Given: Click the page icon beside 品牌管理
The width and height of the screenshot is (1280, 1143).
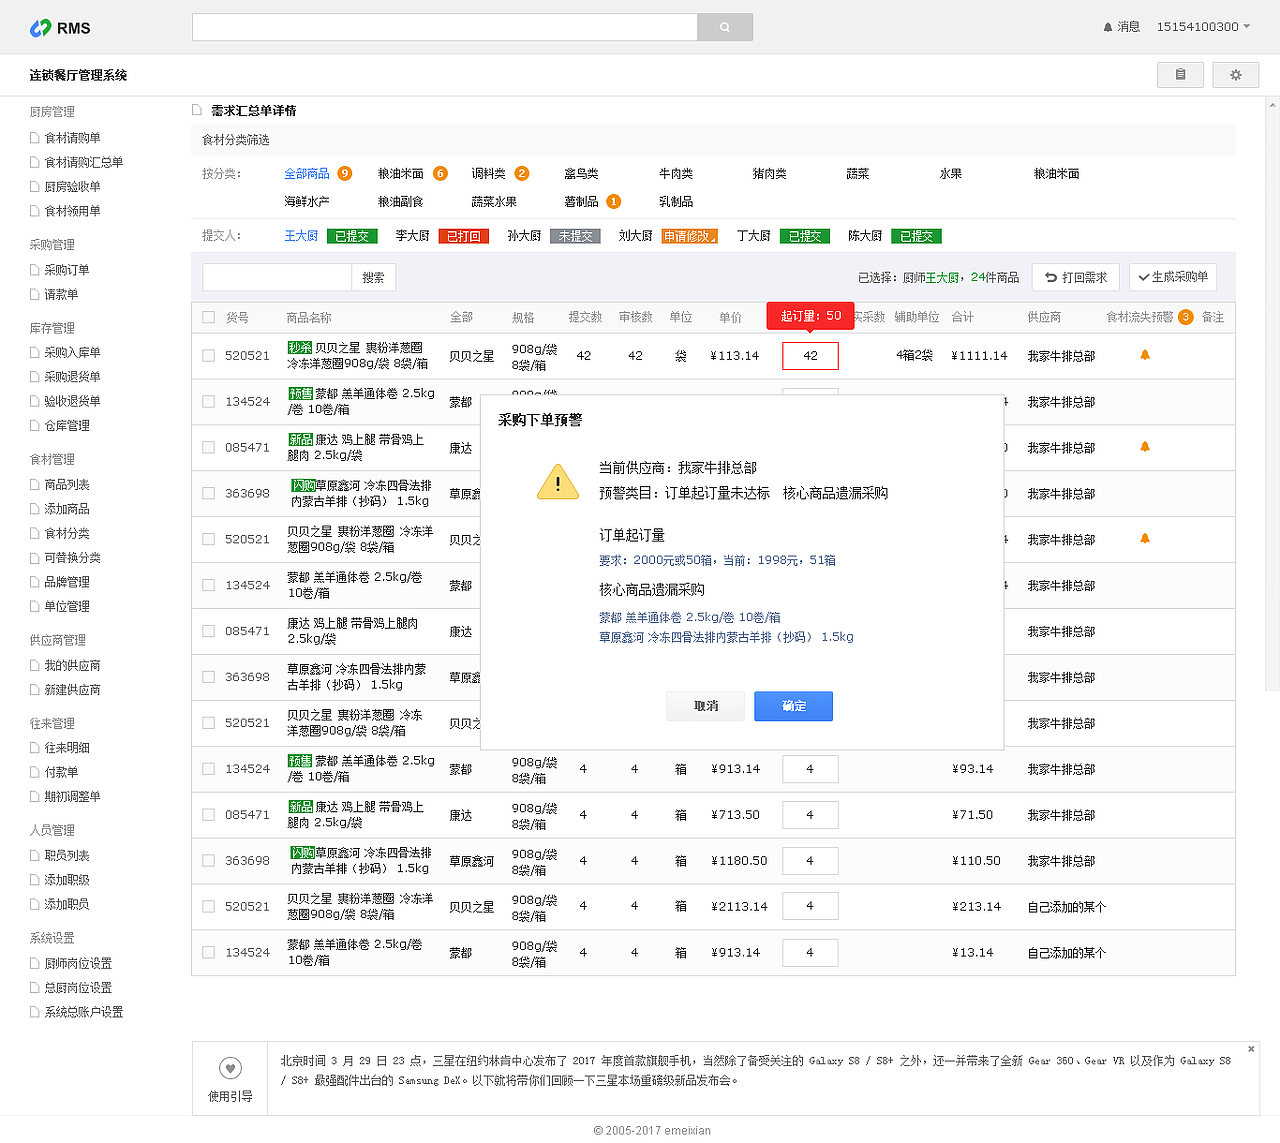Looking at the screenshot, I should (35, 582).
